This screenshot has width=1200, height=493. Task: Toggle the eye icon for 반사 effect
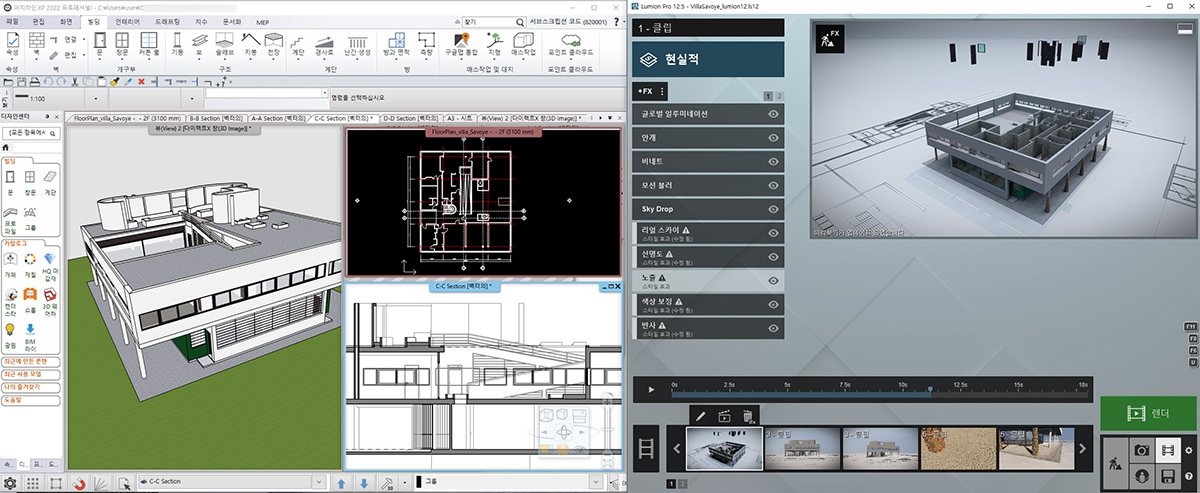773,327
